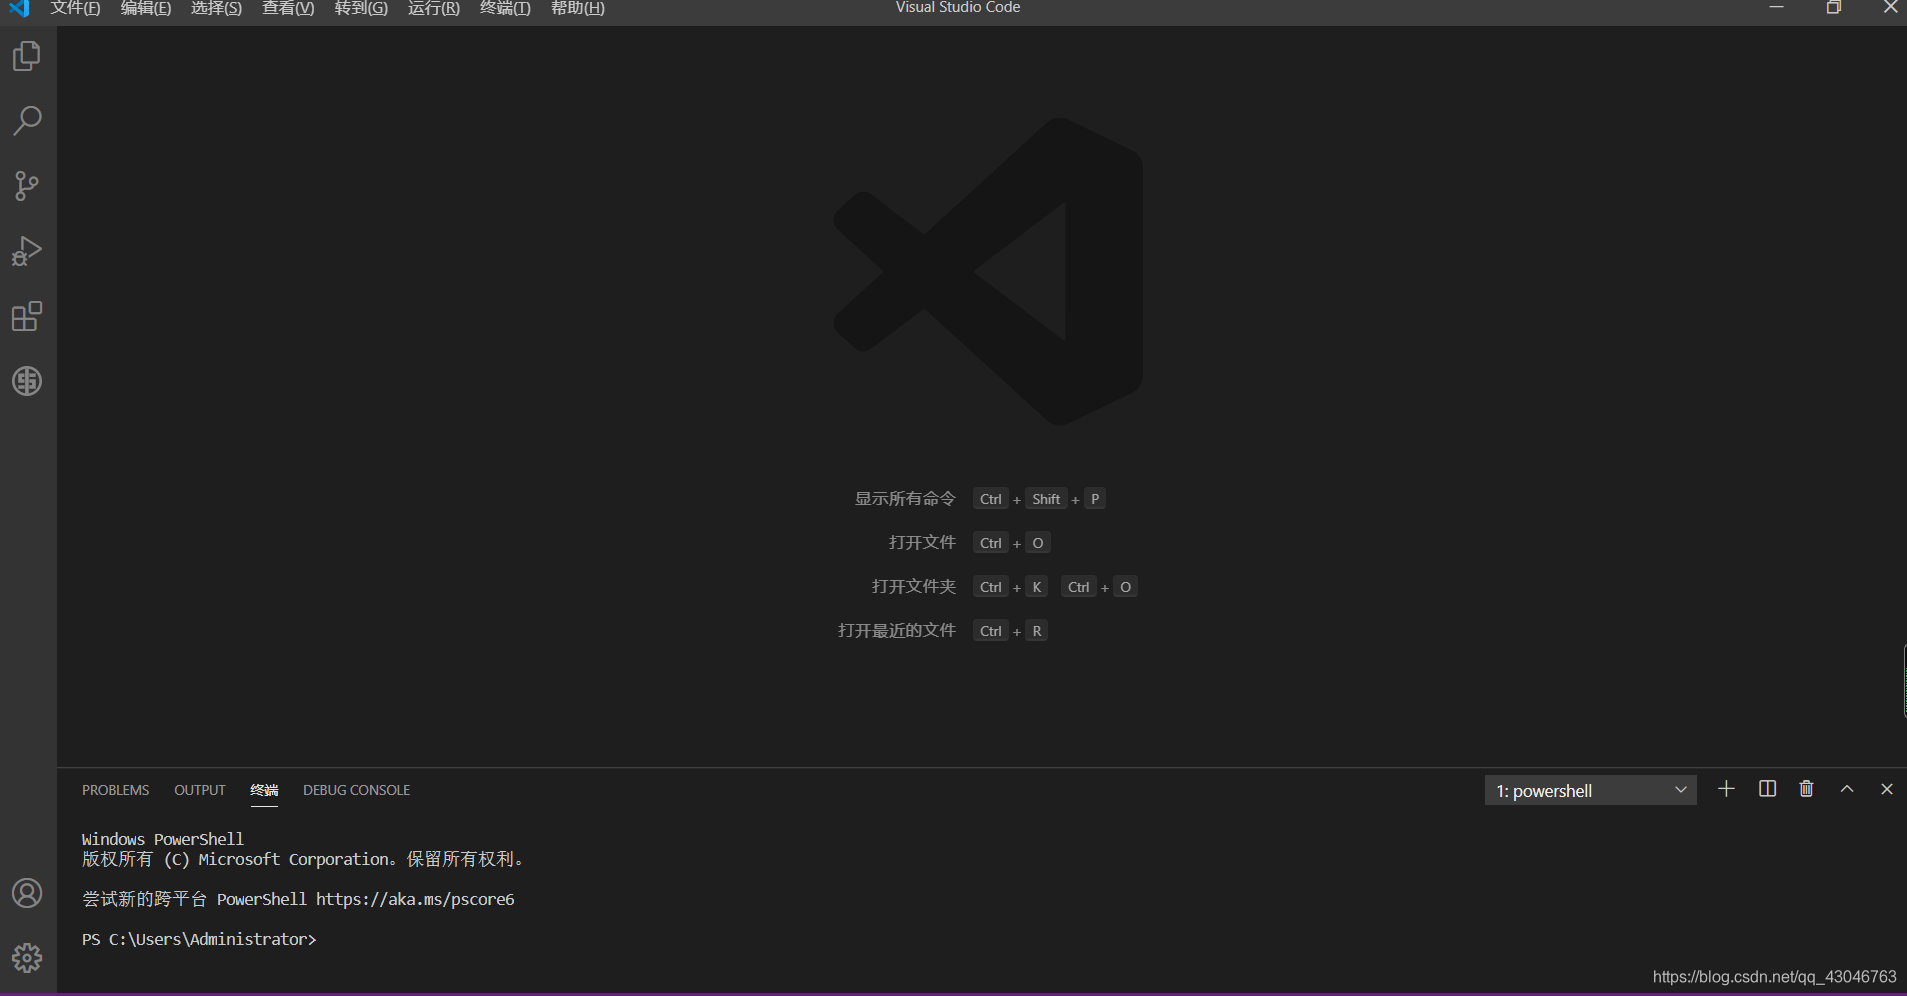Click the 打开文件夹 label
The height and width of the screenshot is (996, 1907).
click(x=914, y=586)
